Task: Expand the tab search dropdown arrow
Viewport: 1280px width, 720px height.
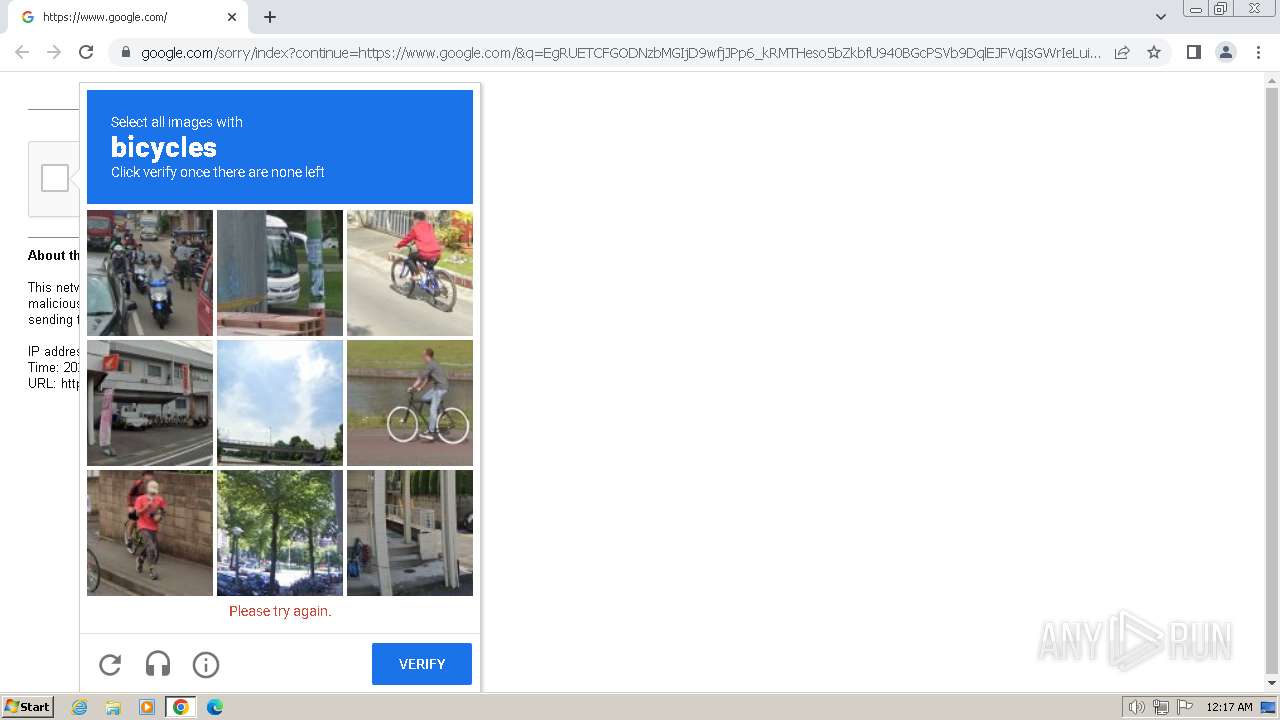Action: pyautogui.click(x=1160, y=17)
